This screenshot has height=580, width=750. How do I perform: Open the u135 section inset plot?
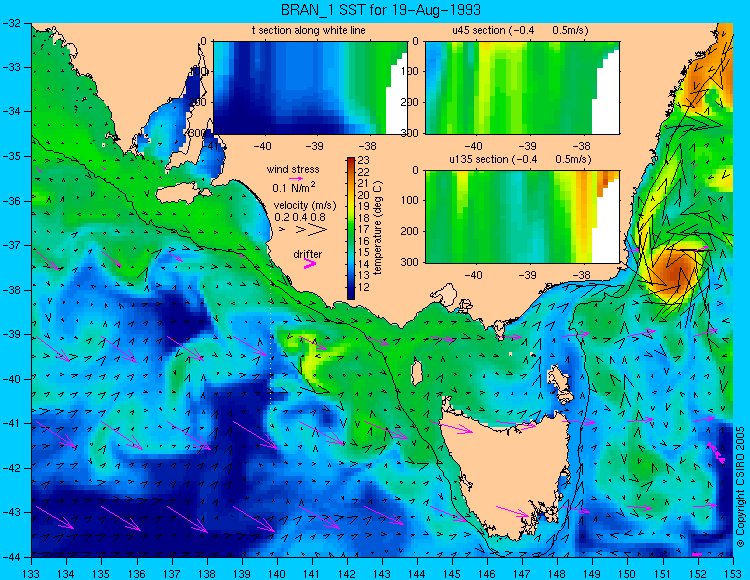[522, 217]
